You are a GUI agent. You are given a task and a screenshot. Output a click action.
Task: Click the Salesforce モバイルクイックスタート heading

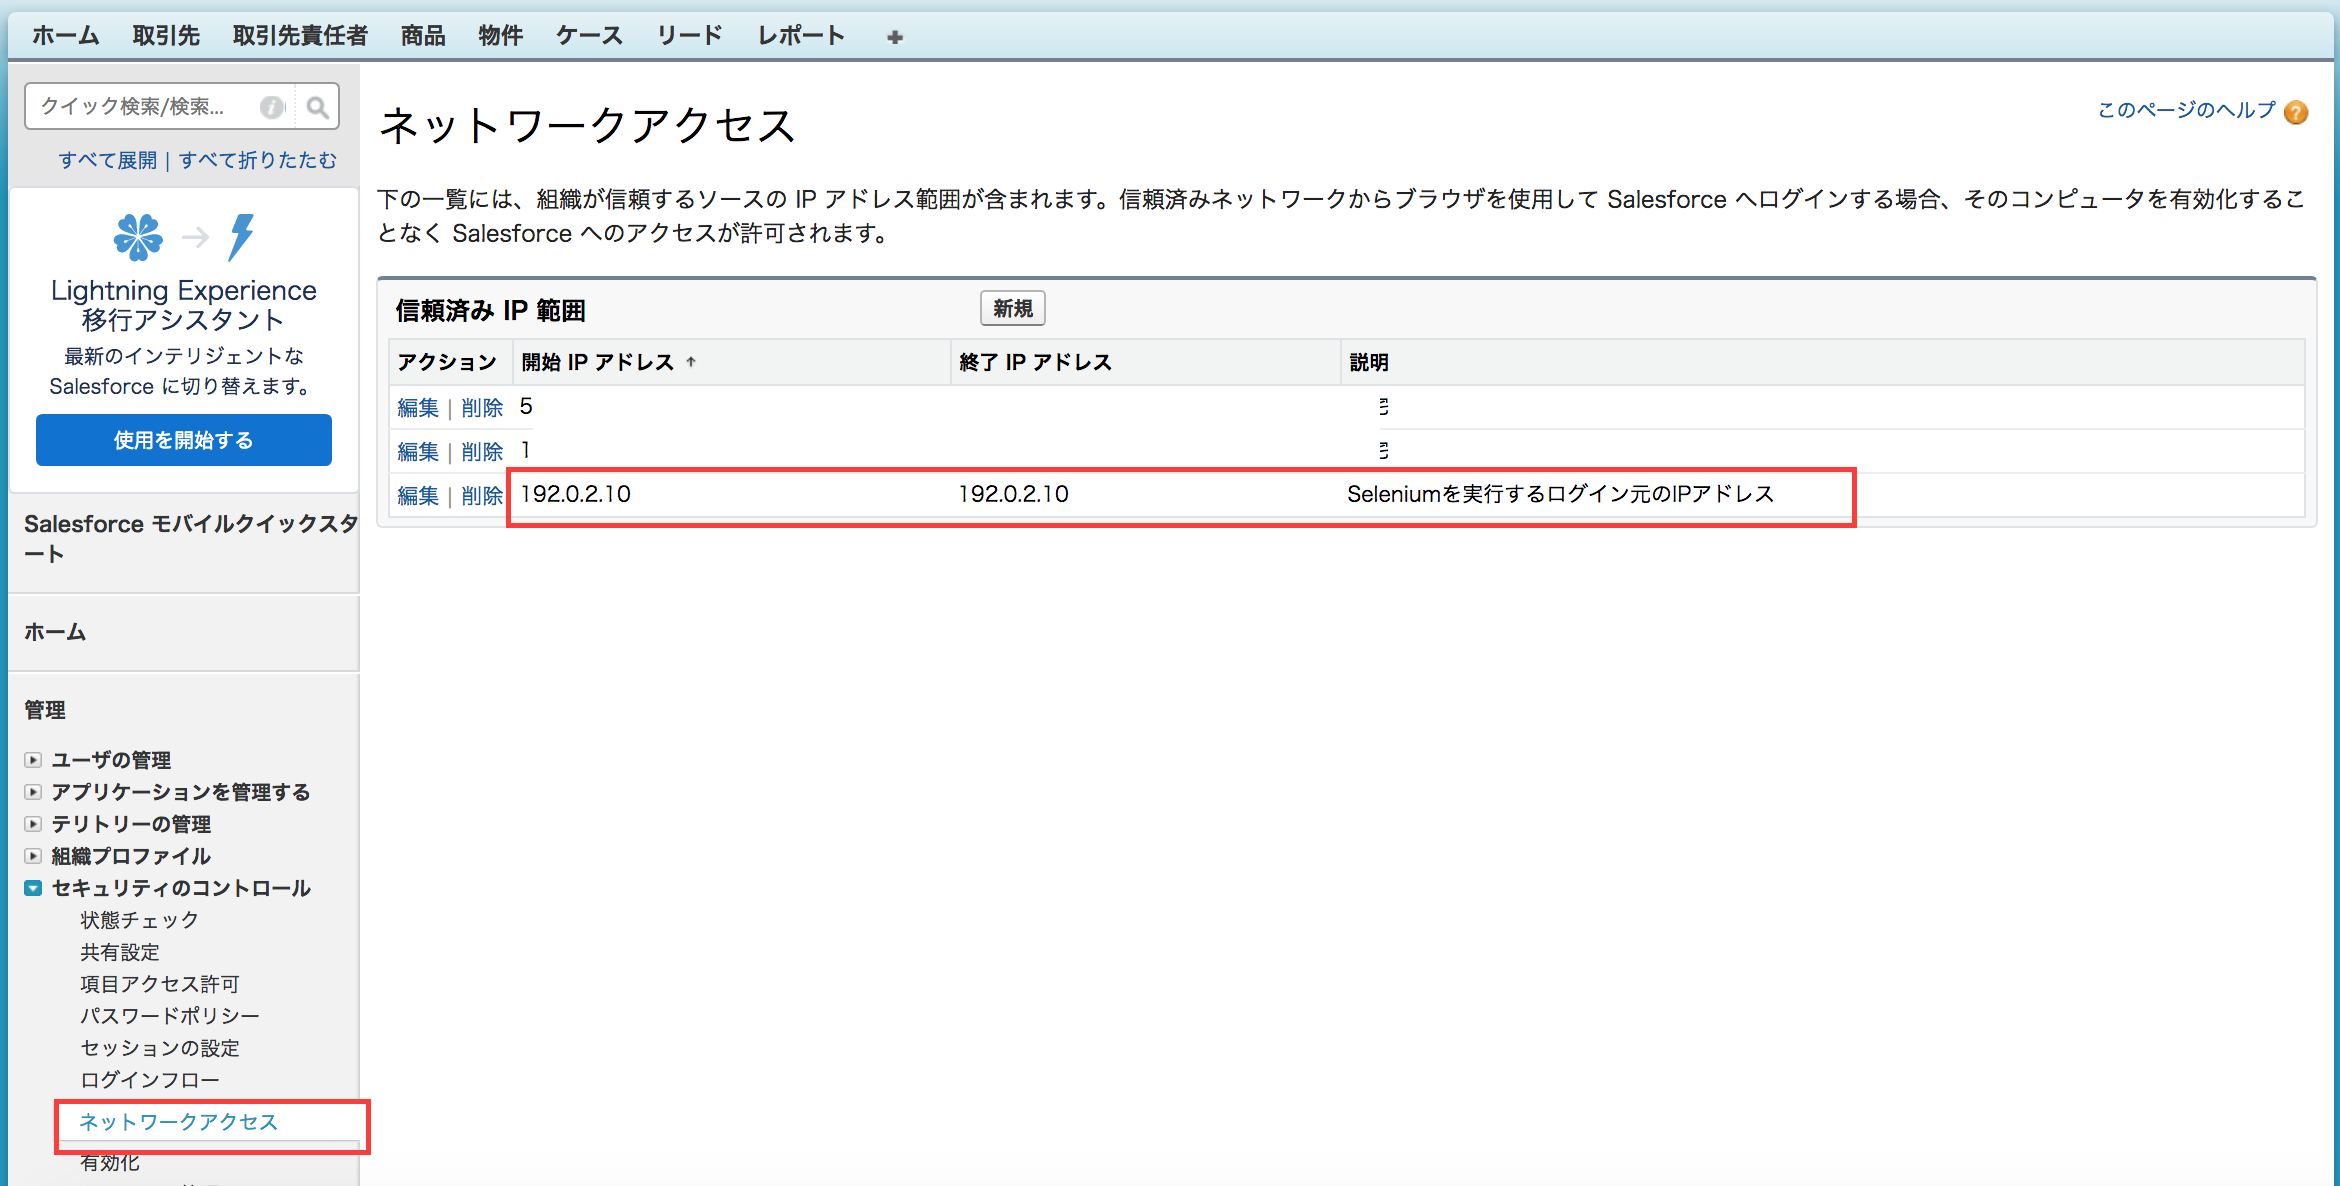[x=190, y=538]
